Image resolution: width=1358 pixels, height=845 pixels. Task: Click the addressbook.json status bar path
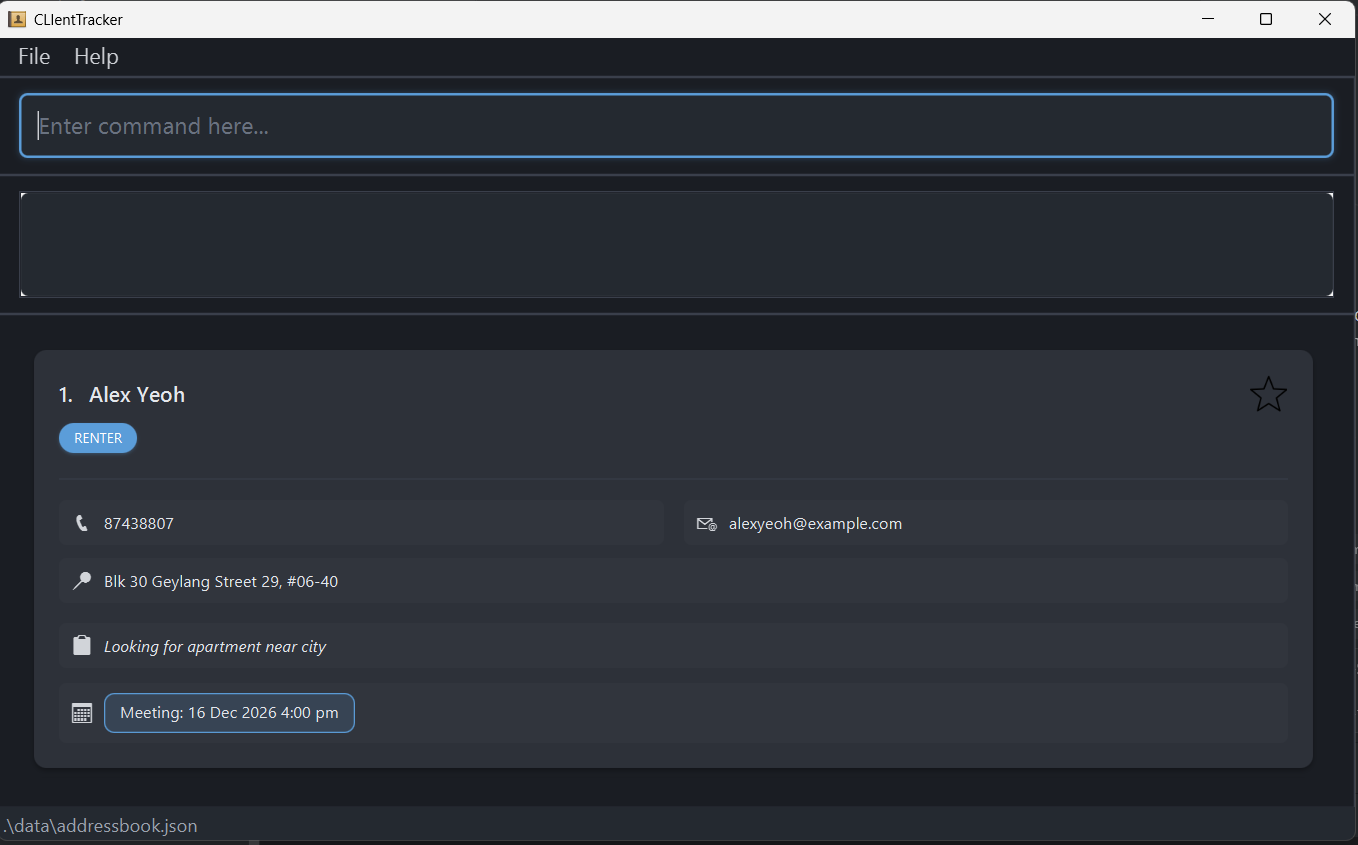point(100,826)
